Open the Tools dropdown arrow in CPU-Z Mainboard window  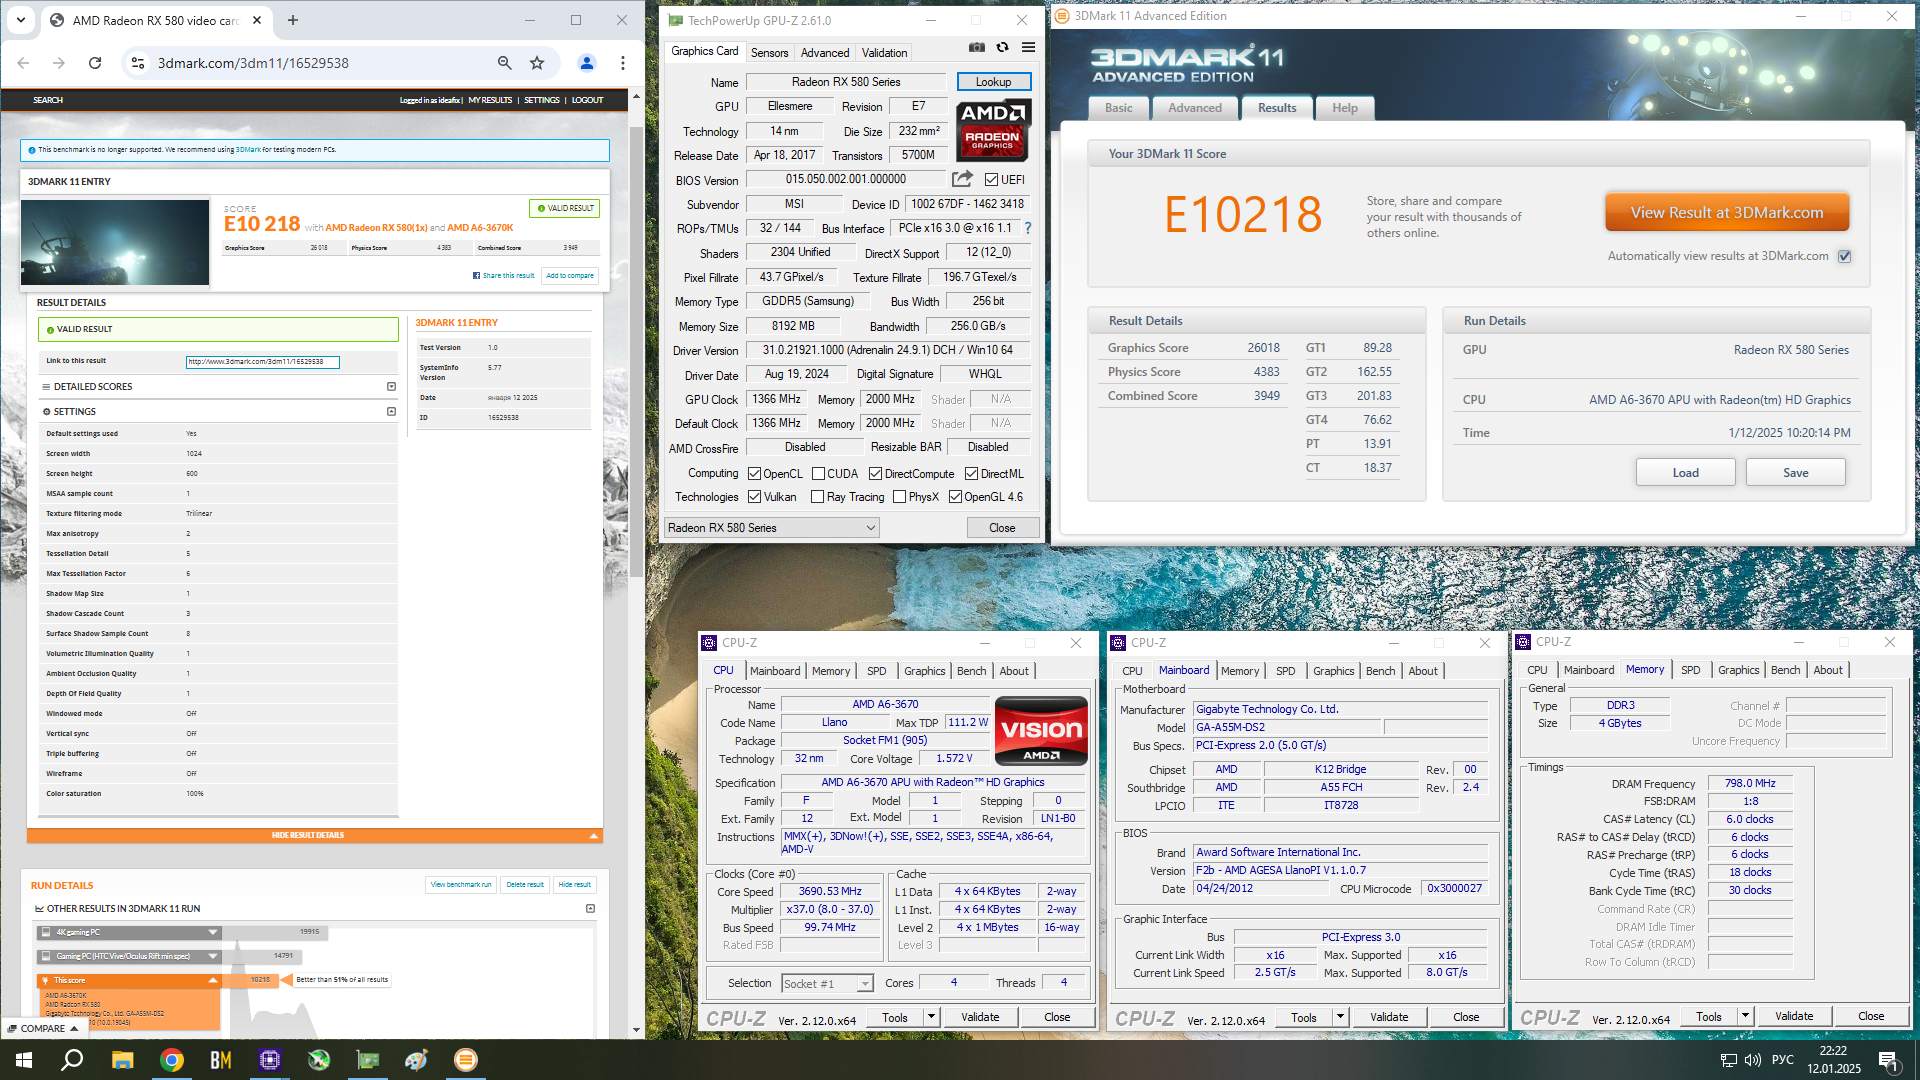[1340, 1017]
